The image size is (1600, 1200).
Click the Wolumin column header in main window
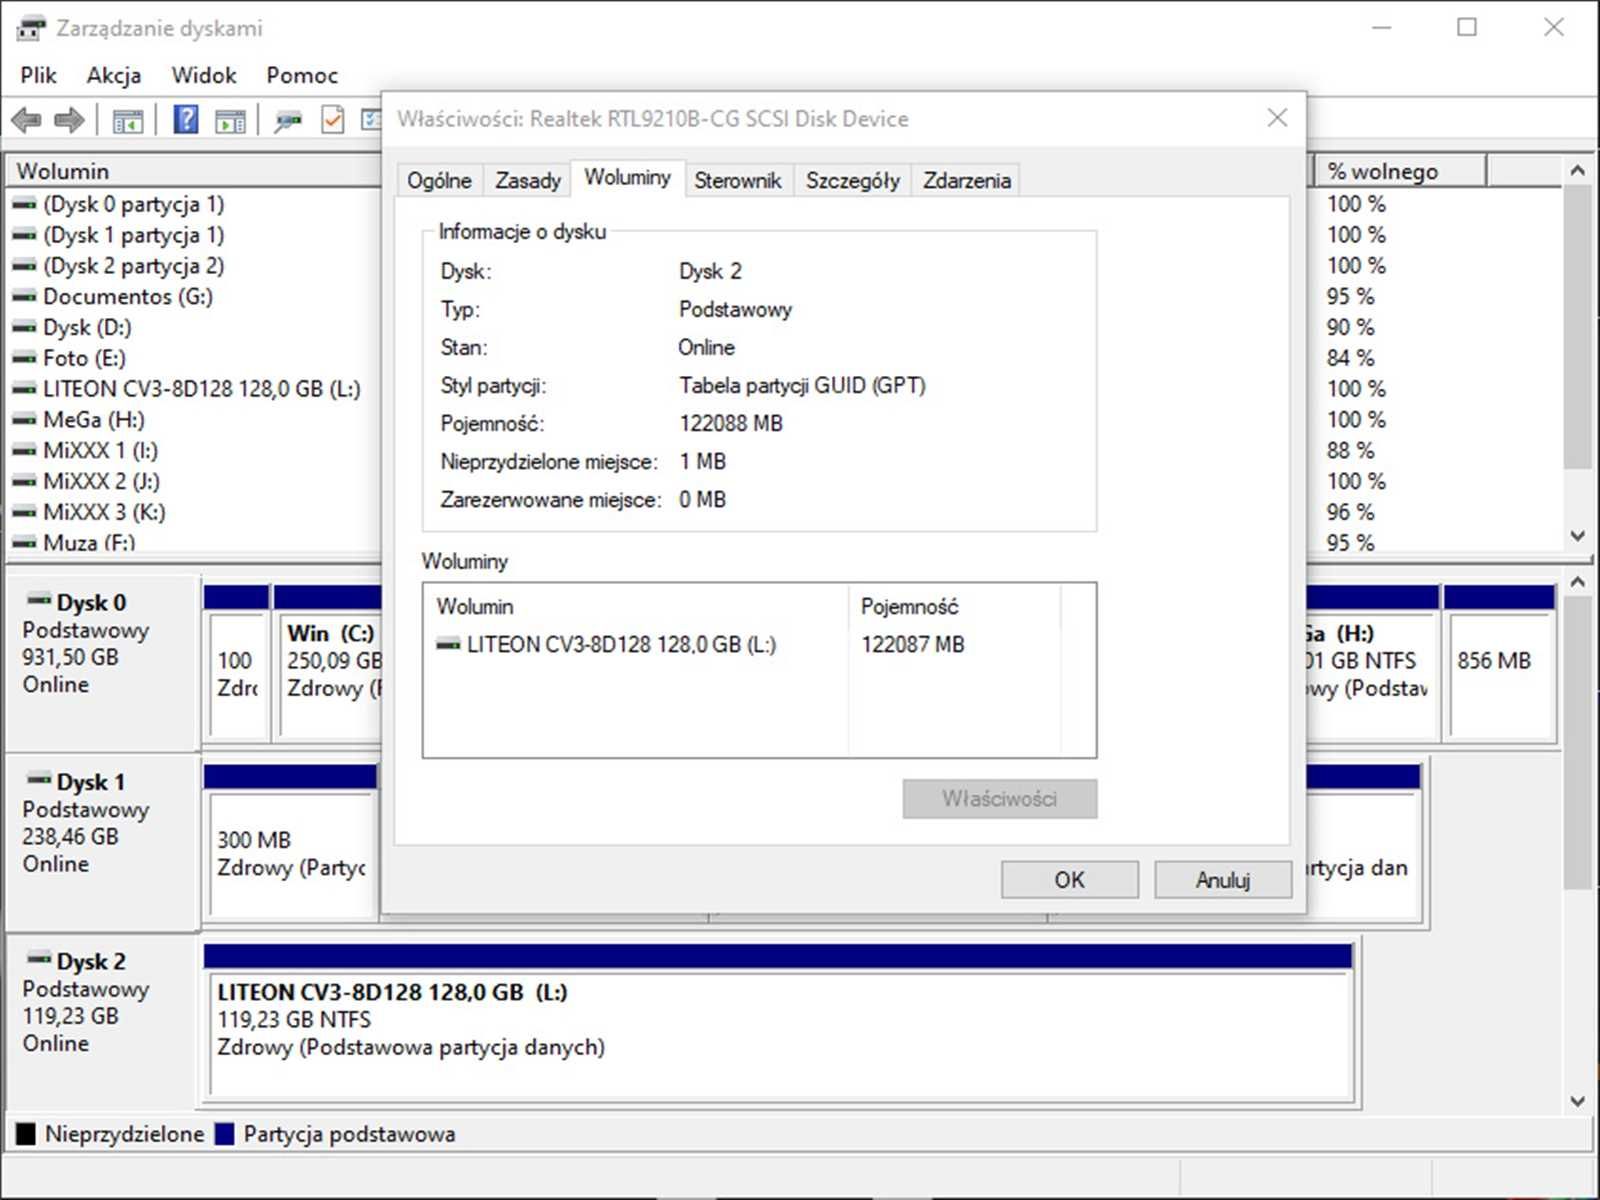(195, 171)
